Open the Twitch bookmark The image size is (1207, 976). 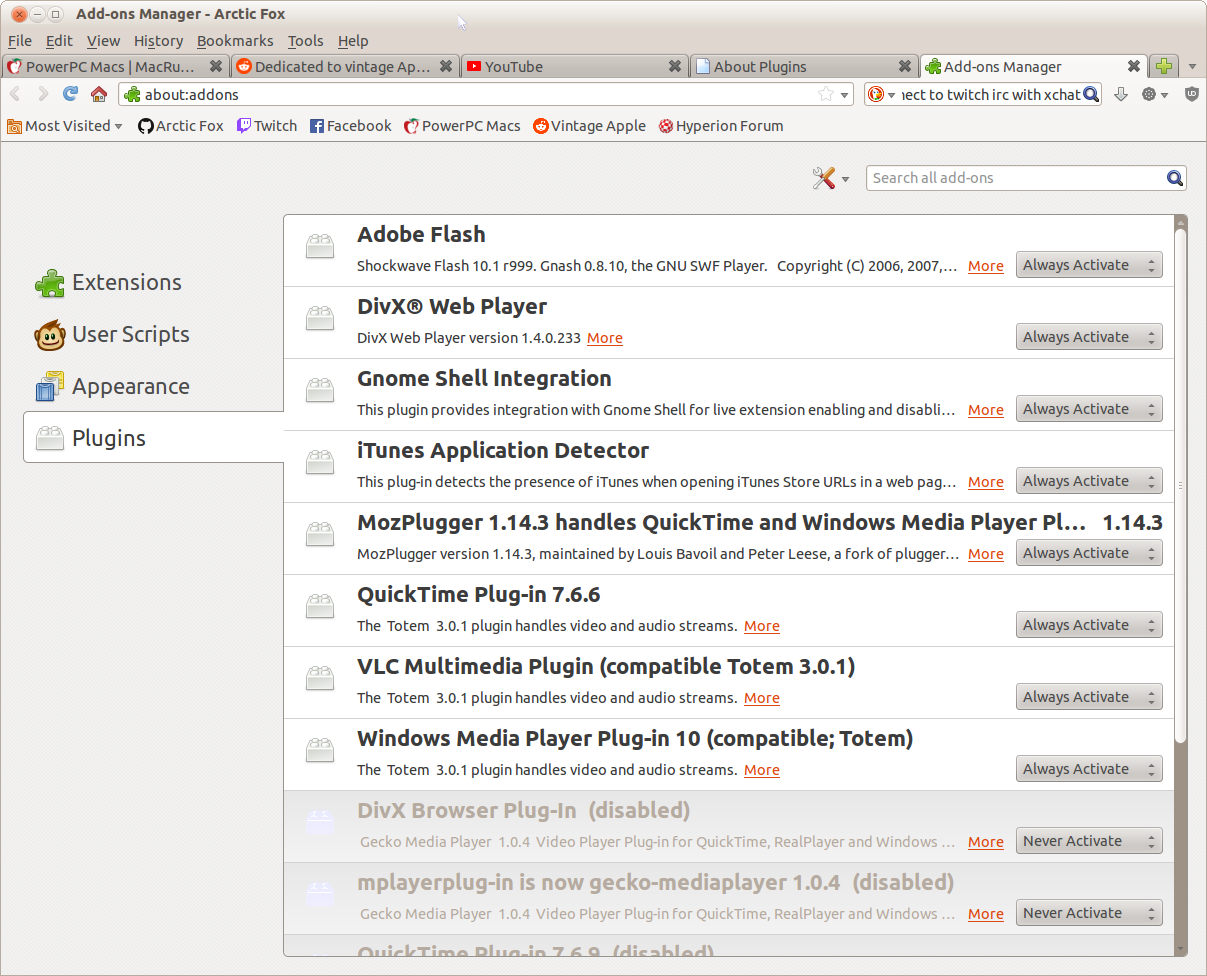coord(267,126)
